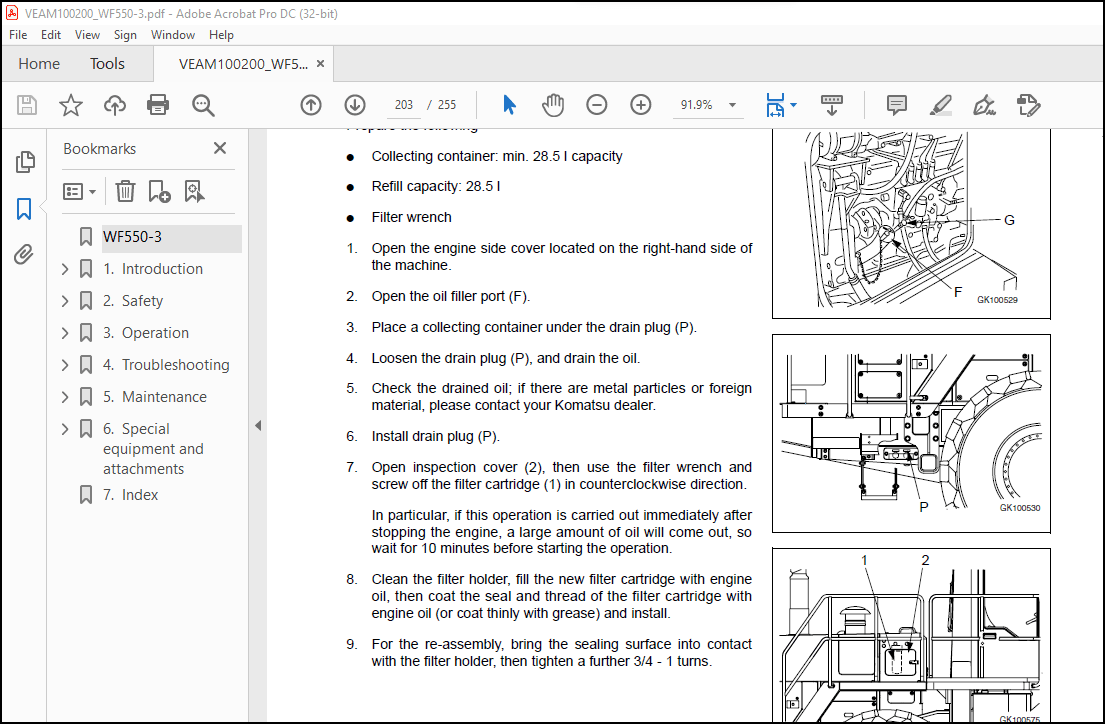Add file to starred favorites
Viewport: 1105px width, 724px height.
pyautogui.click(x=71, y=105)
